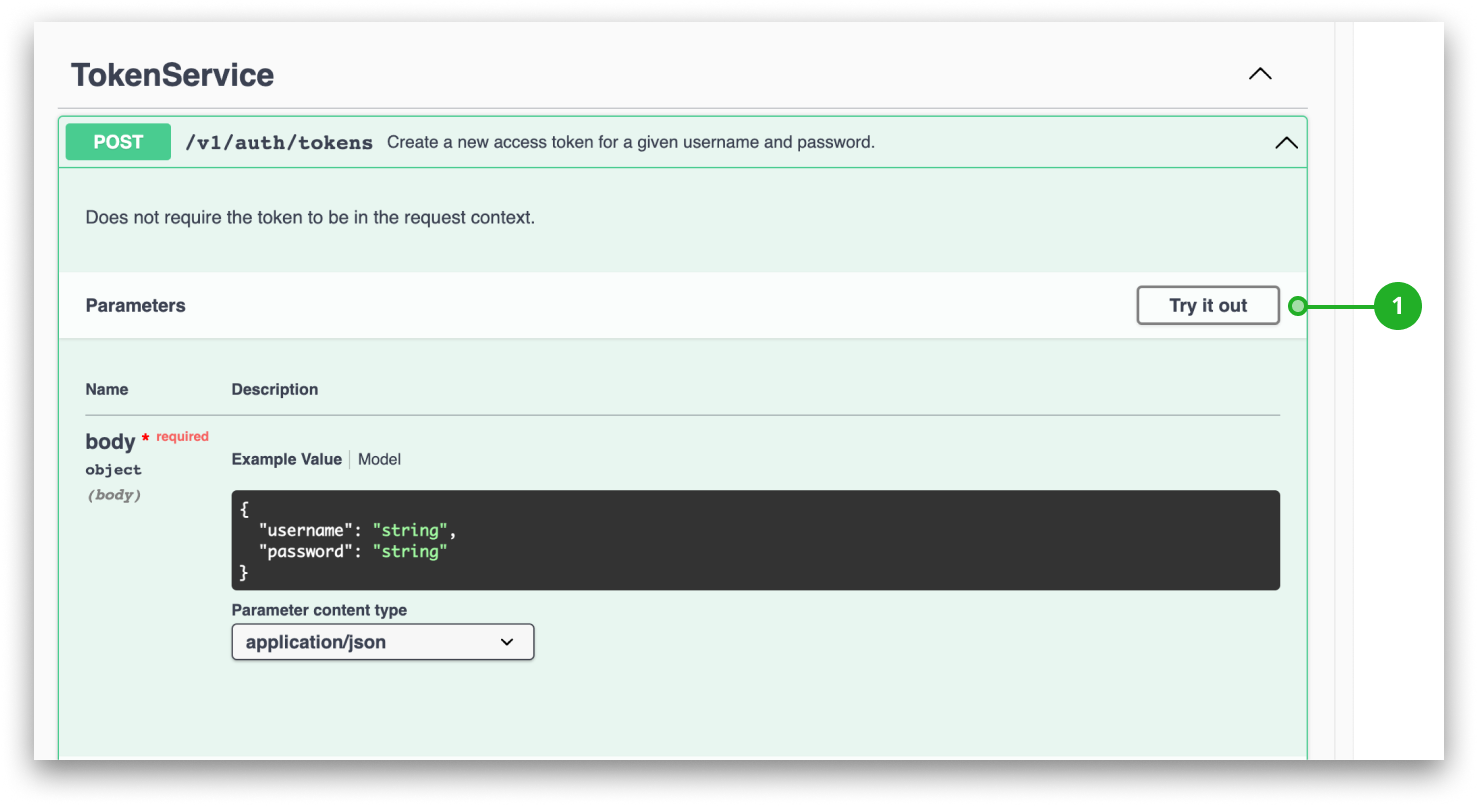Click the Description column header
Image resolution: width=1478 pixels, height=806 pixels.
tap(275, 389)
